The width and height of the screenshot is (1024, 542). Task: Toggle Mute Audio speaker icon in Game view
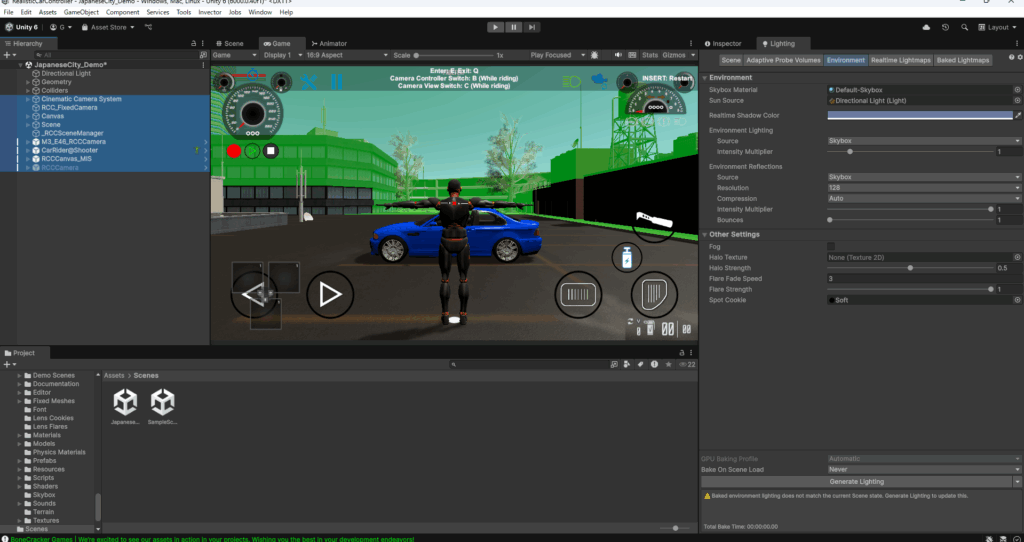click(x=617, y=55)
